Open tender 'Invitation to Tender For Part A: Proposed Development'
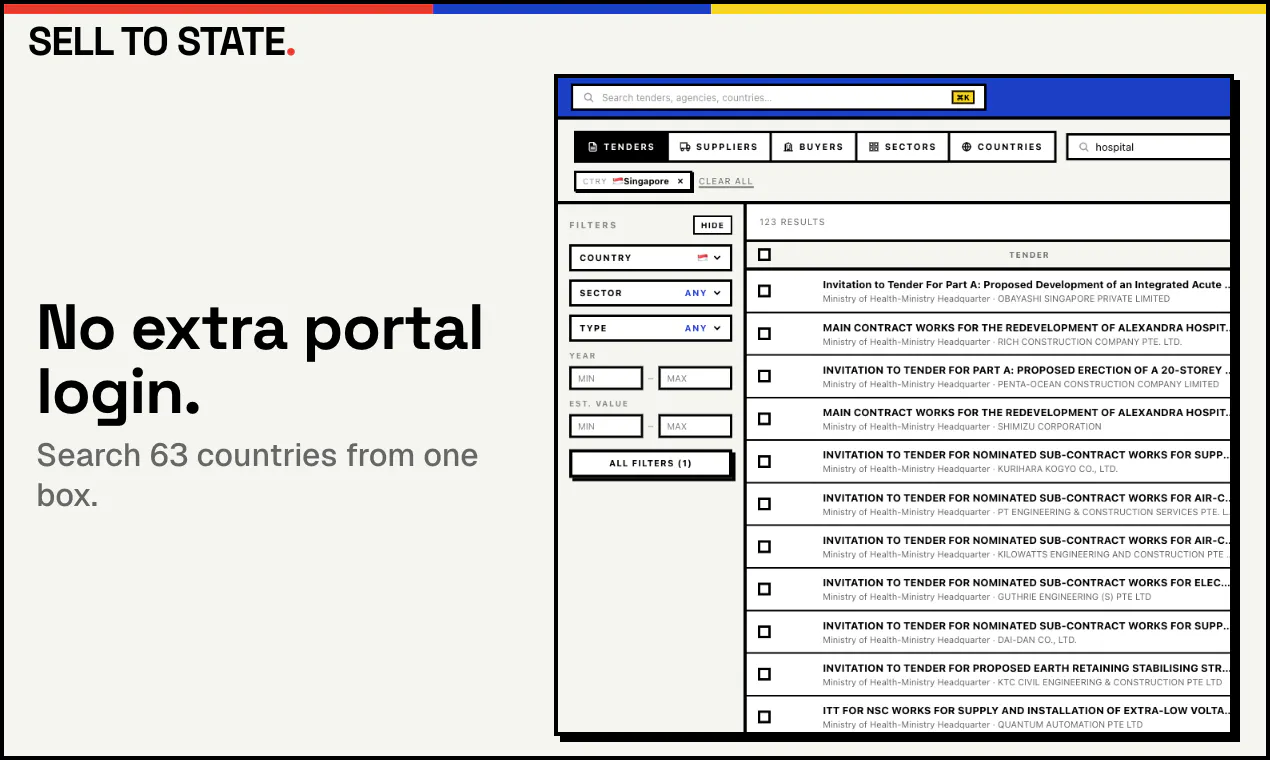This screenshot has width=1270, height=760. (1026, 285)
